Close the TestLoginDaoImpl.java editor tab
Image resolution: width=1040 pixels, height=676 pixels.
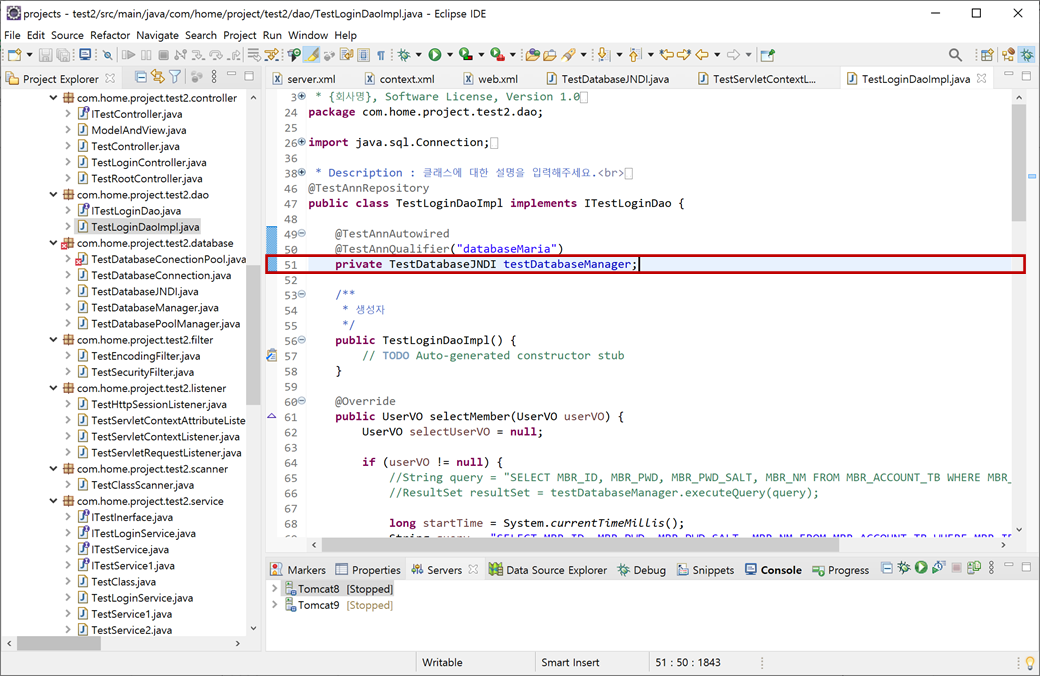982,78
